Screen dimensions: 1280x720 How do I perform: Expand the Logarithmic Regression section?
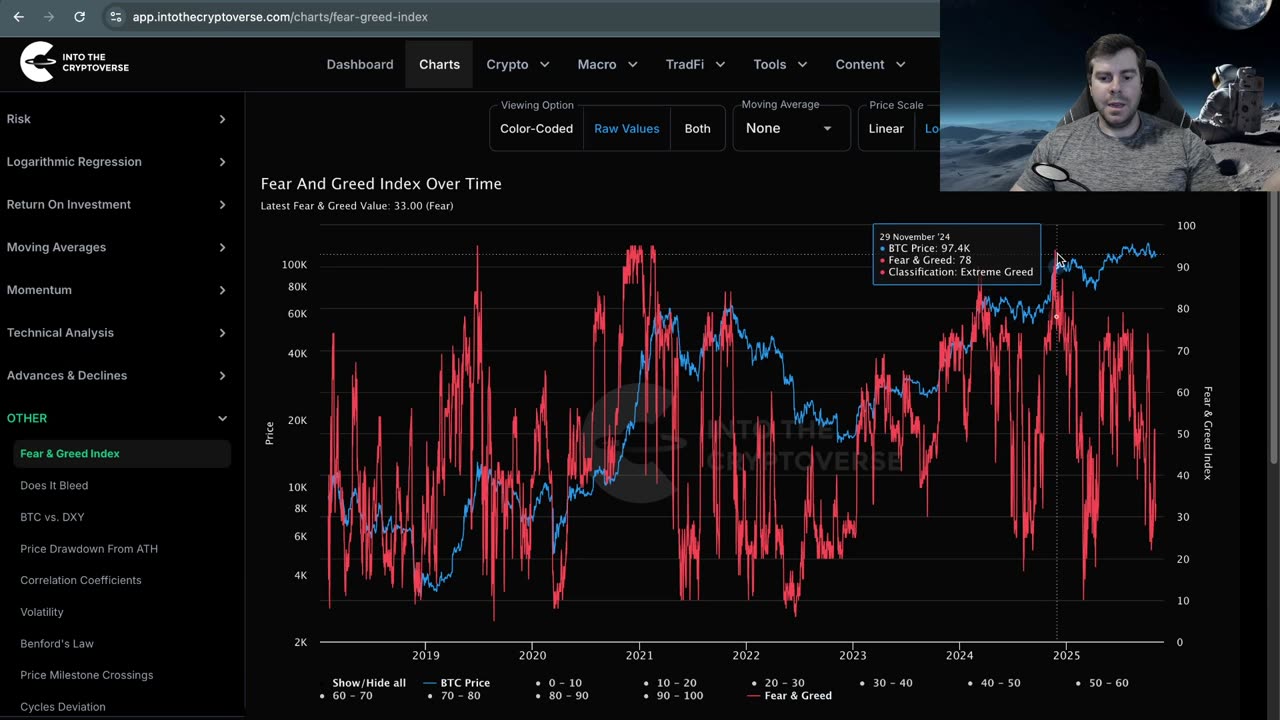coord(117,162)
